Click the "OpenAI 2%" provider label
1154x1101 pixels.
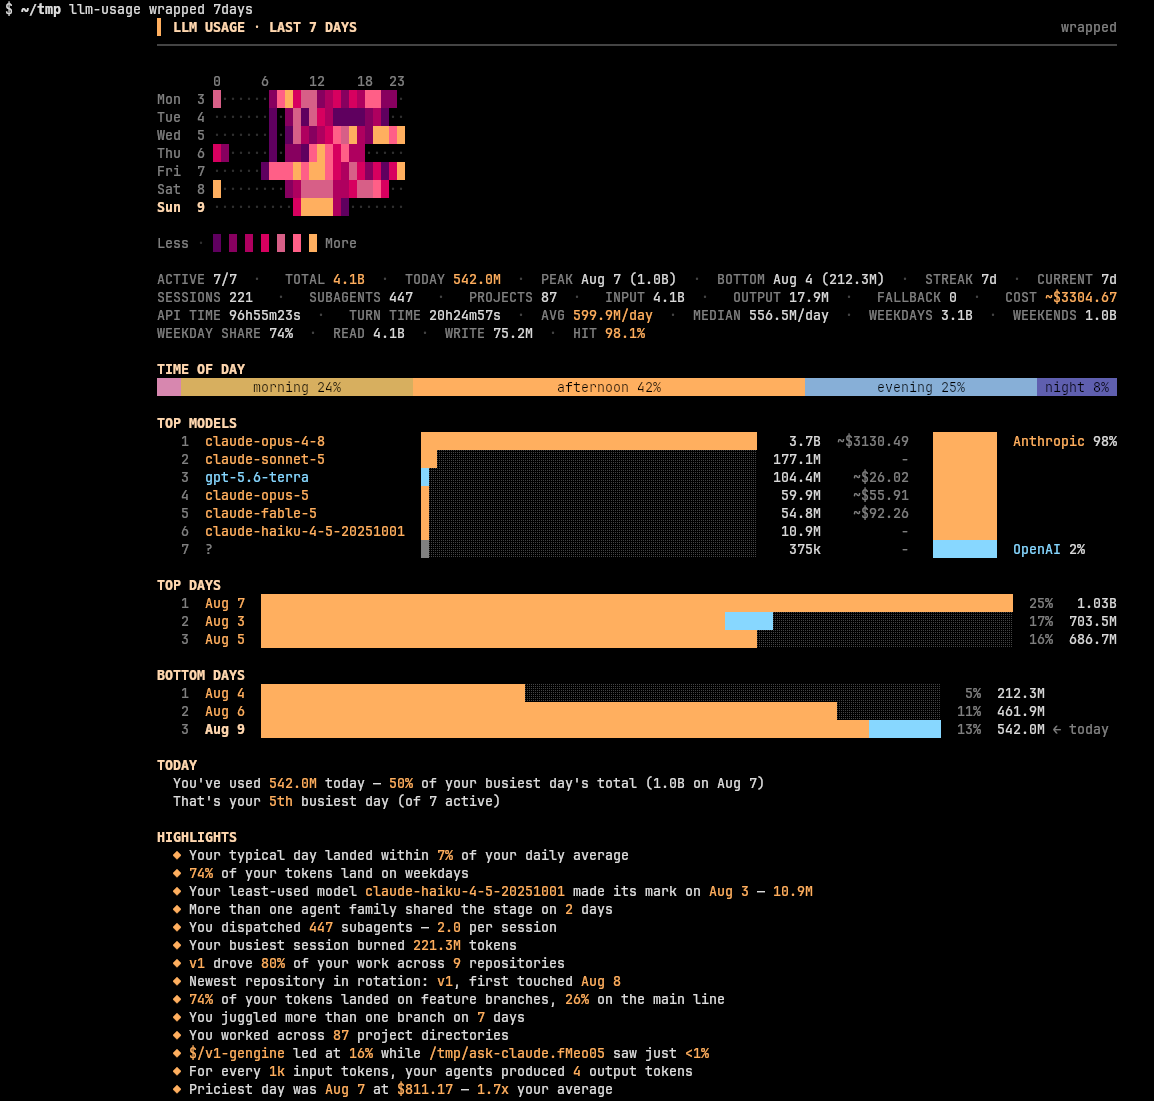tap(1049, 549)
